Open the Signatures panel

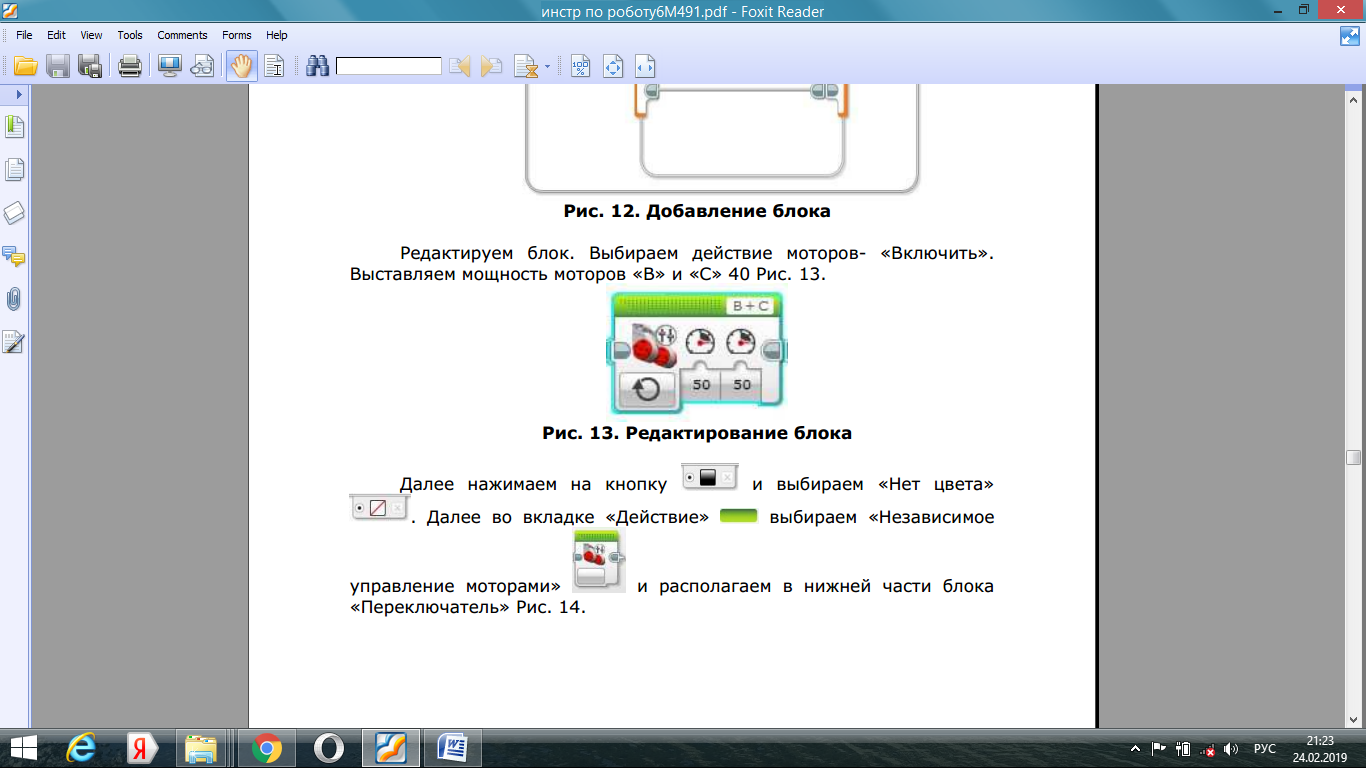pyautogui.click(x=14, y=343)
